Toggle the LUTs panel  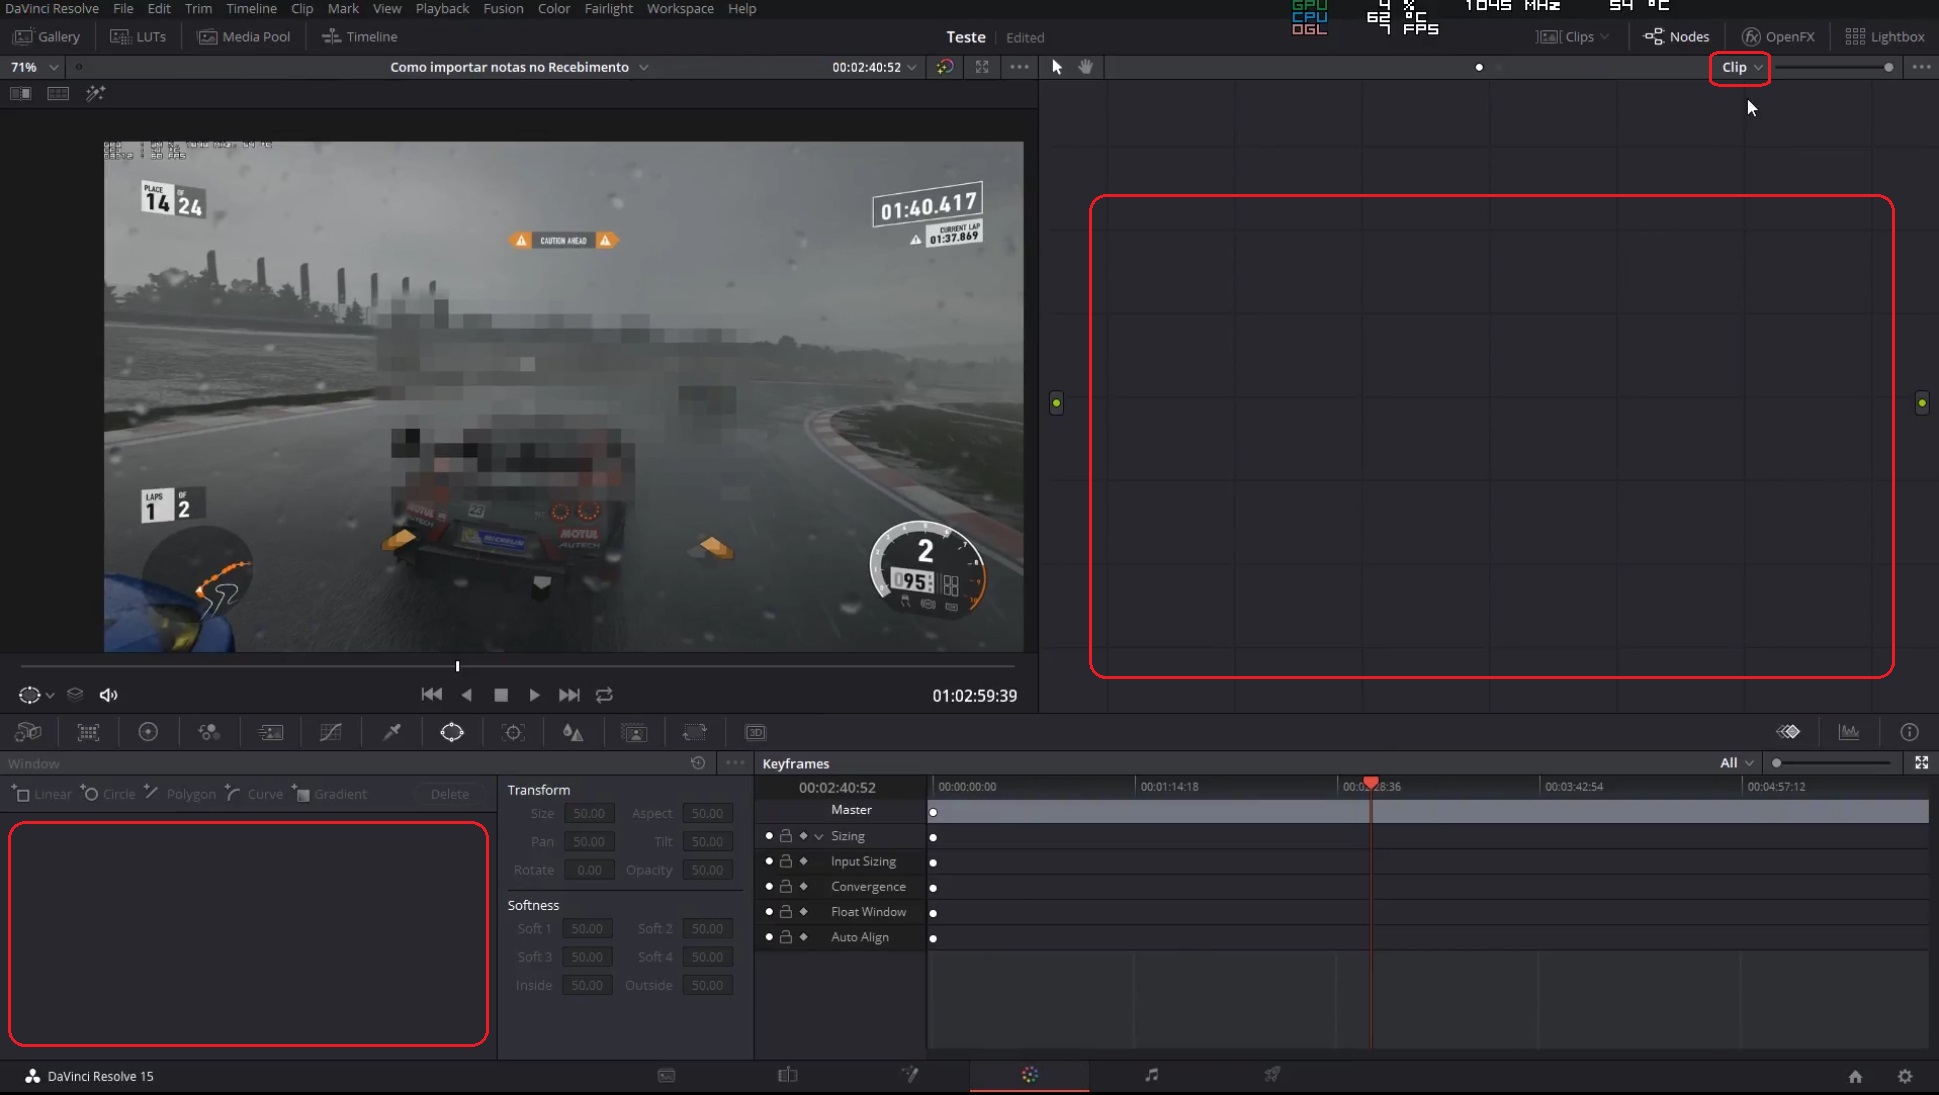[x=138, y=36]
